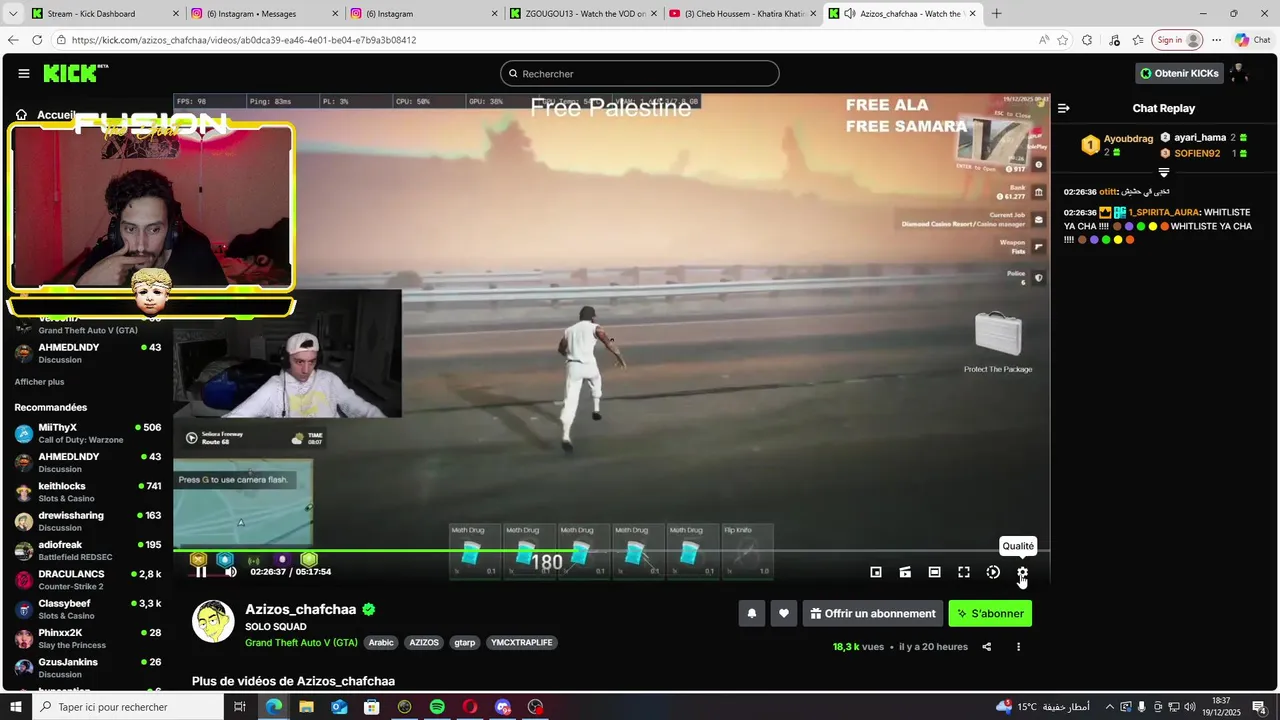Open the drewissharing recommended channel
Viewport: 1280px width, 720px height.
tap(88, 521)
